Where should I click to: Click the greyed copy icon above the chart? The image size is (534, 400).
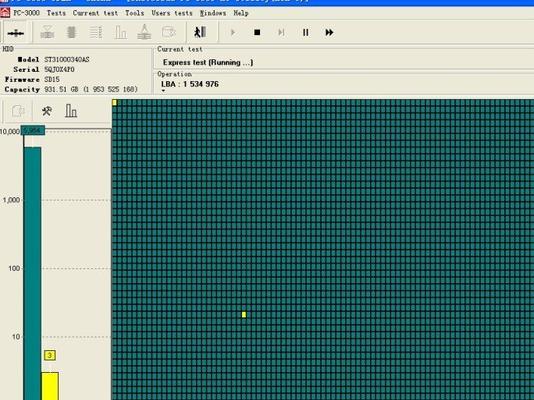pos(18,111)
